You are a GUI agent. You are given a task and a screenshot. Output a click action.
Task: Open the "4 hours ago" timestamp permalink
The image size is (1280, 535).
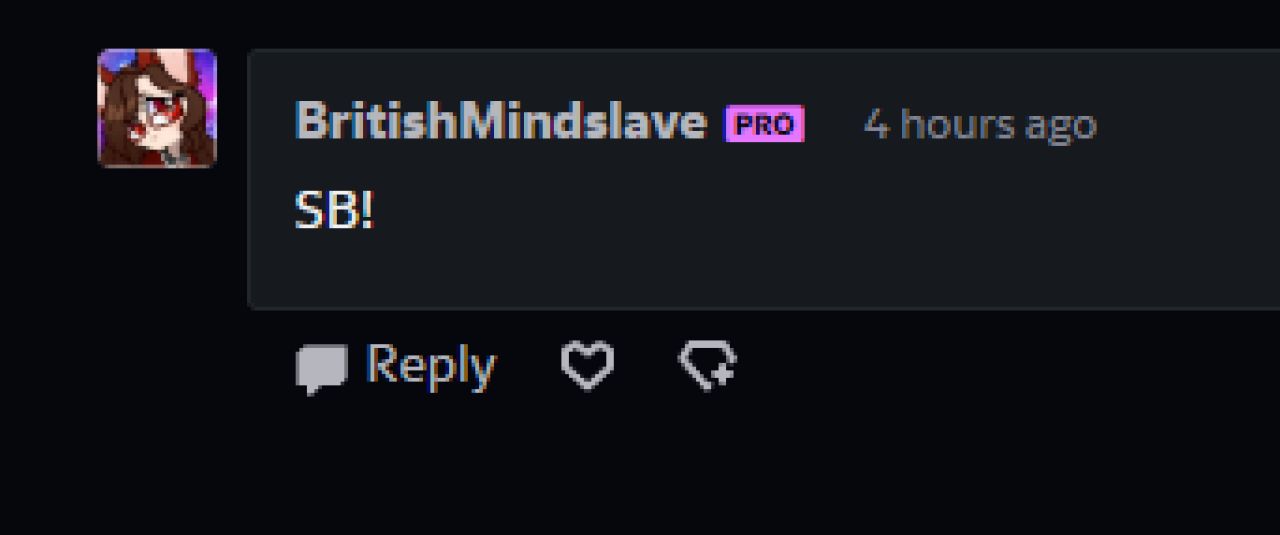[x=980, y=125]
